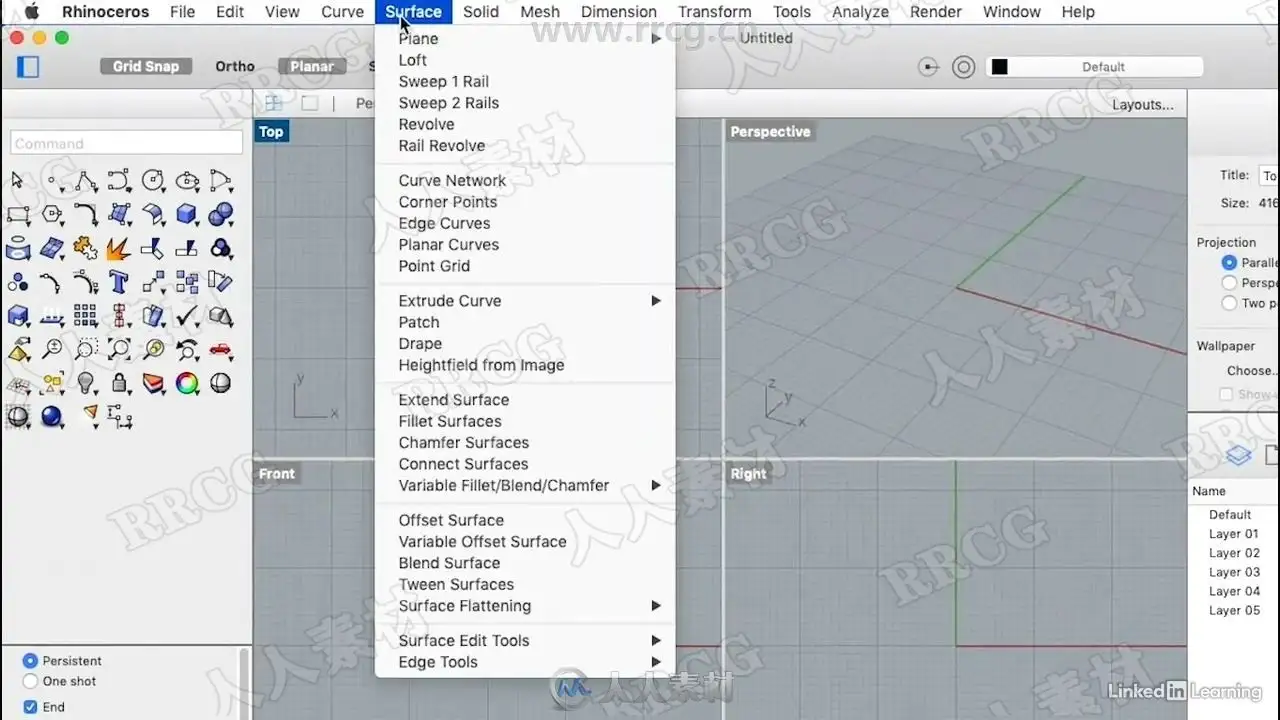Click the four-viewport layout icon
Viewport: 1280px width, 720px height.
click(x=273, y=103)
